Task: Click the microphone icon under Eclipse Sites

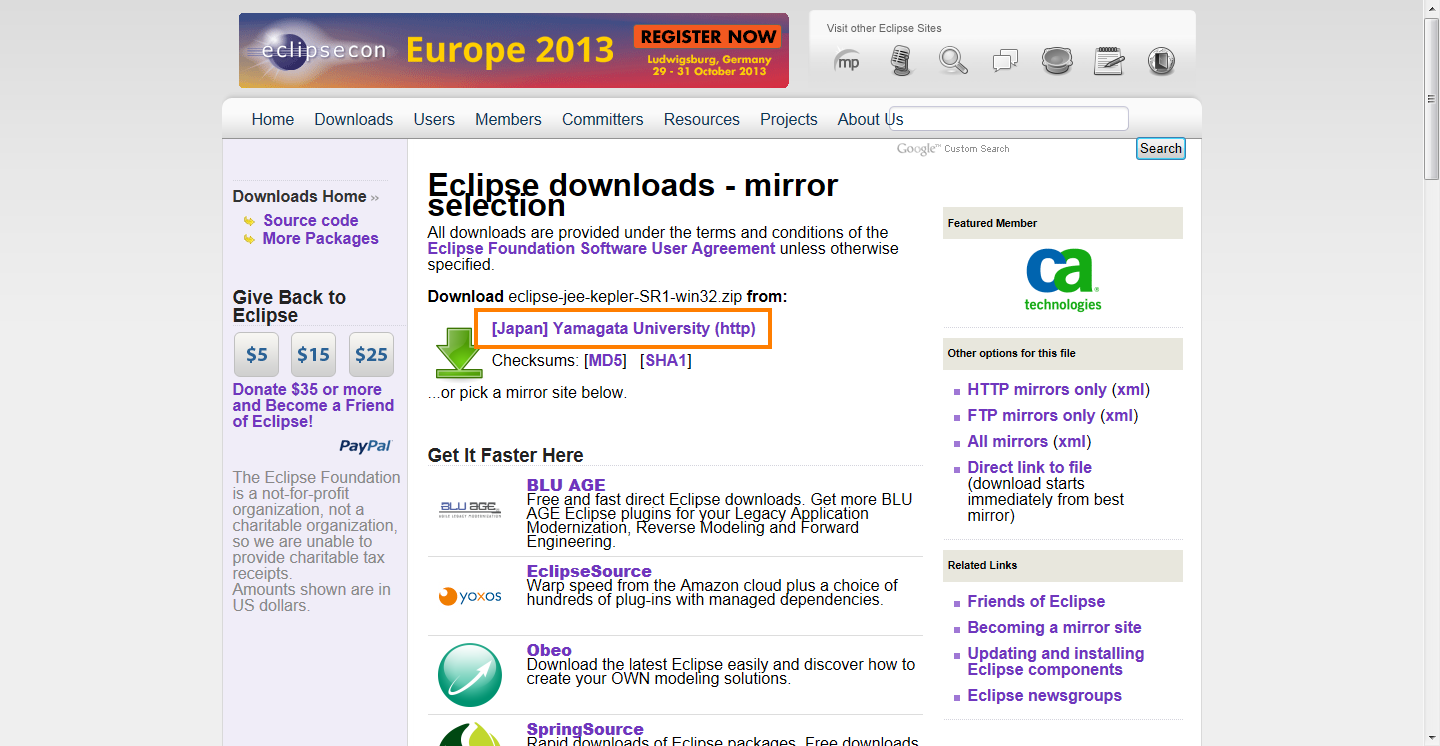Action: (902, 60)
